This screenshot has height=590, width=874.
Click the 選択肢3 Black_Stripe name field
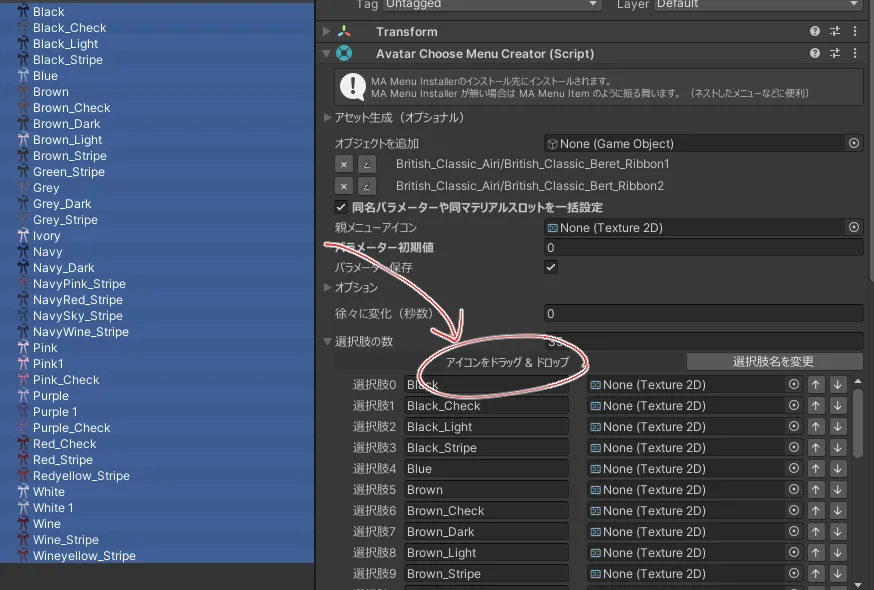pos(485,448)
